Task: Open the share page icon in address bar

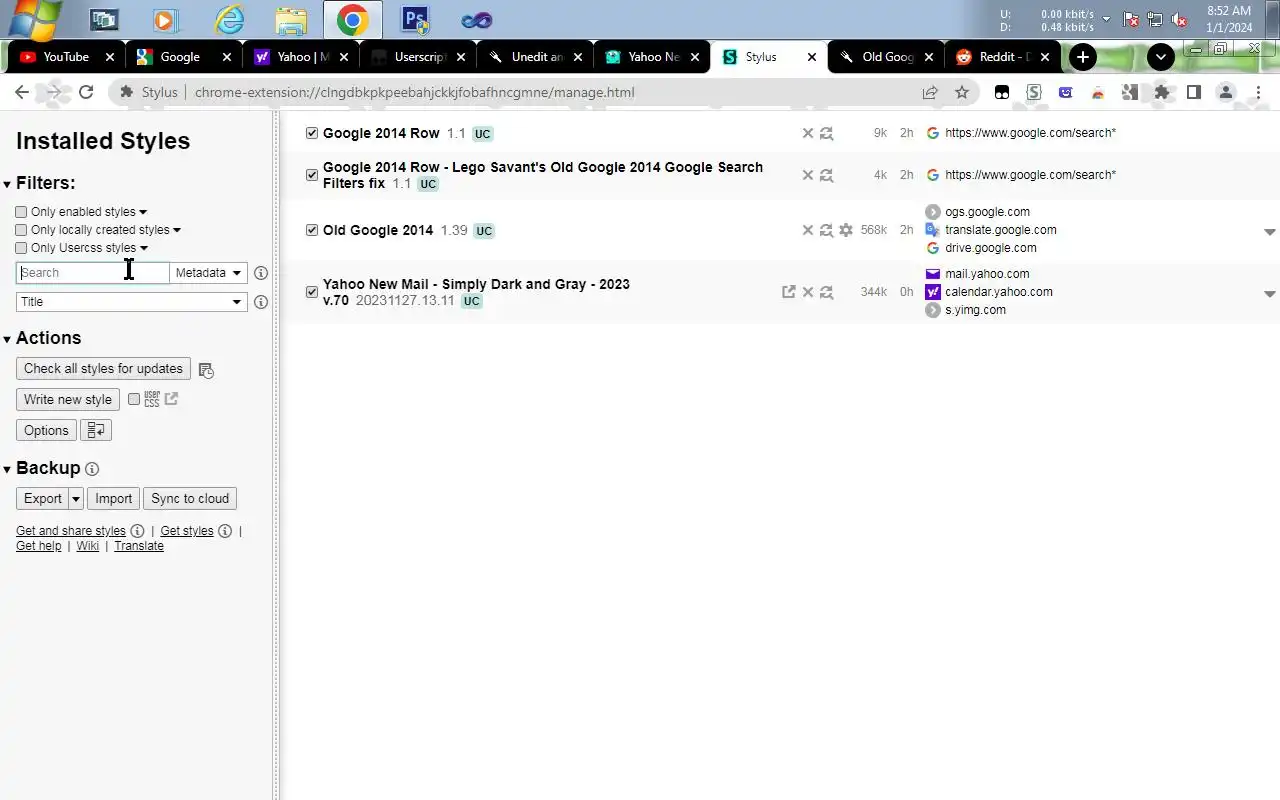Action: (930, 92)
